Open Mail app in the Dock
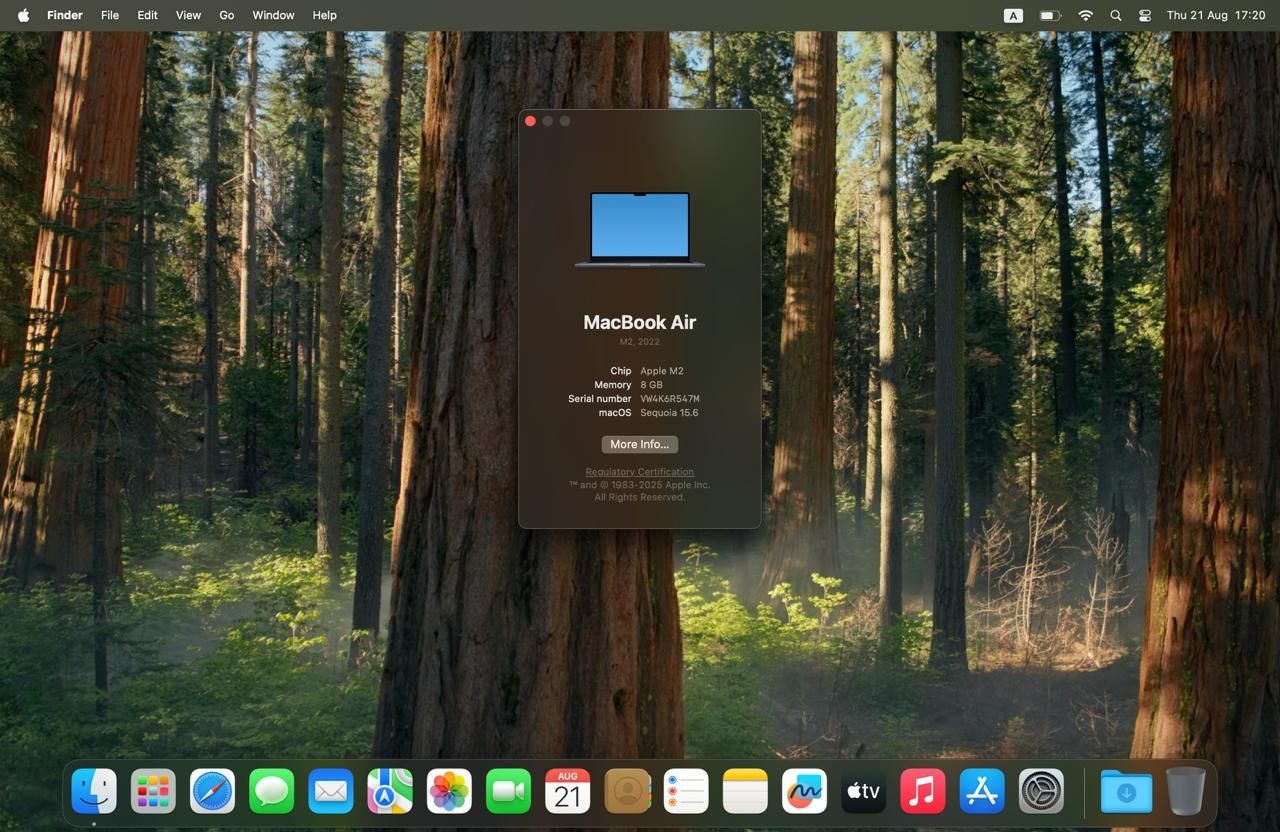This screenshot has height=832, width=1280. click(331, 792)
